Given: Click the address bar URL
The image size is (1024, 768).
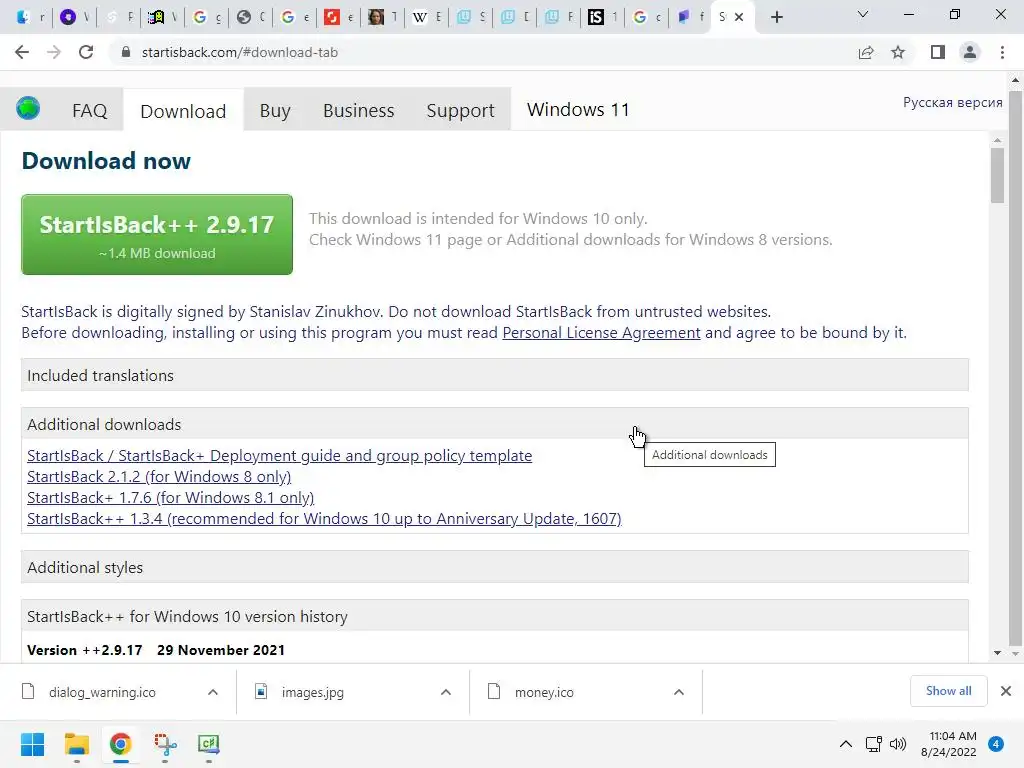Looking at the screenshot, I should pyautogui.click(x=240, y=52).
